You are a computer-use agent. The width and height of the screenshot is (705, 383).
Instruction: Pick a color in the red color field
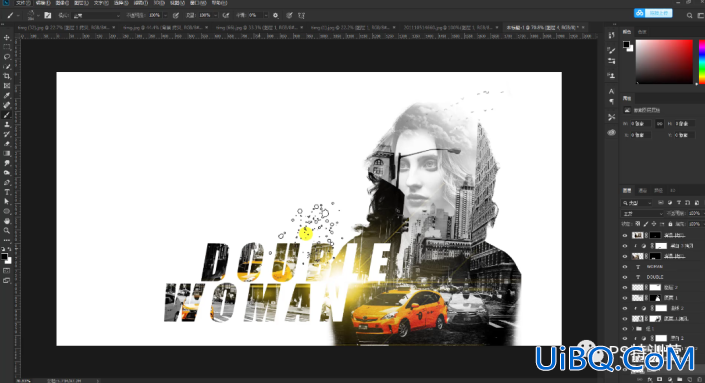tap(664, 62)
